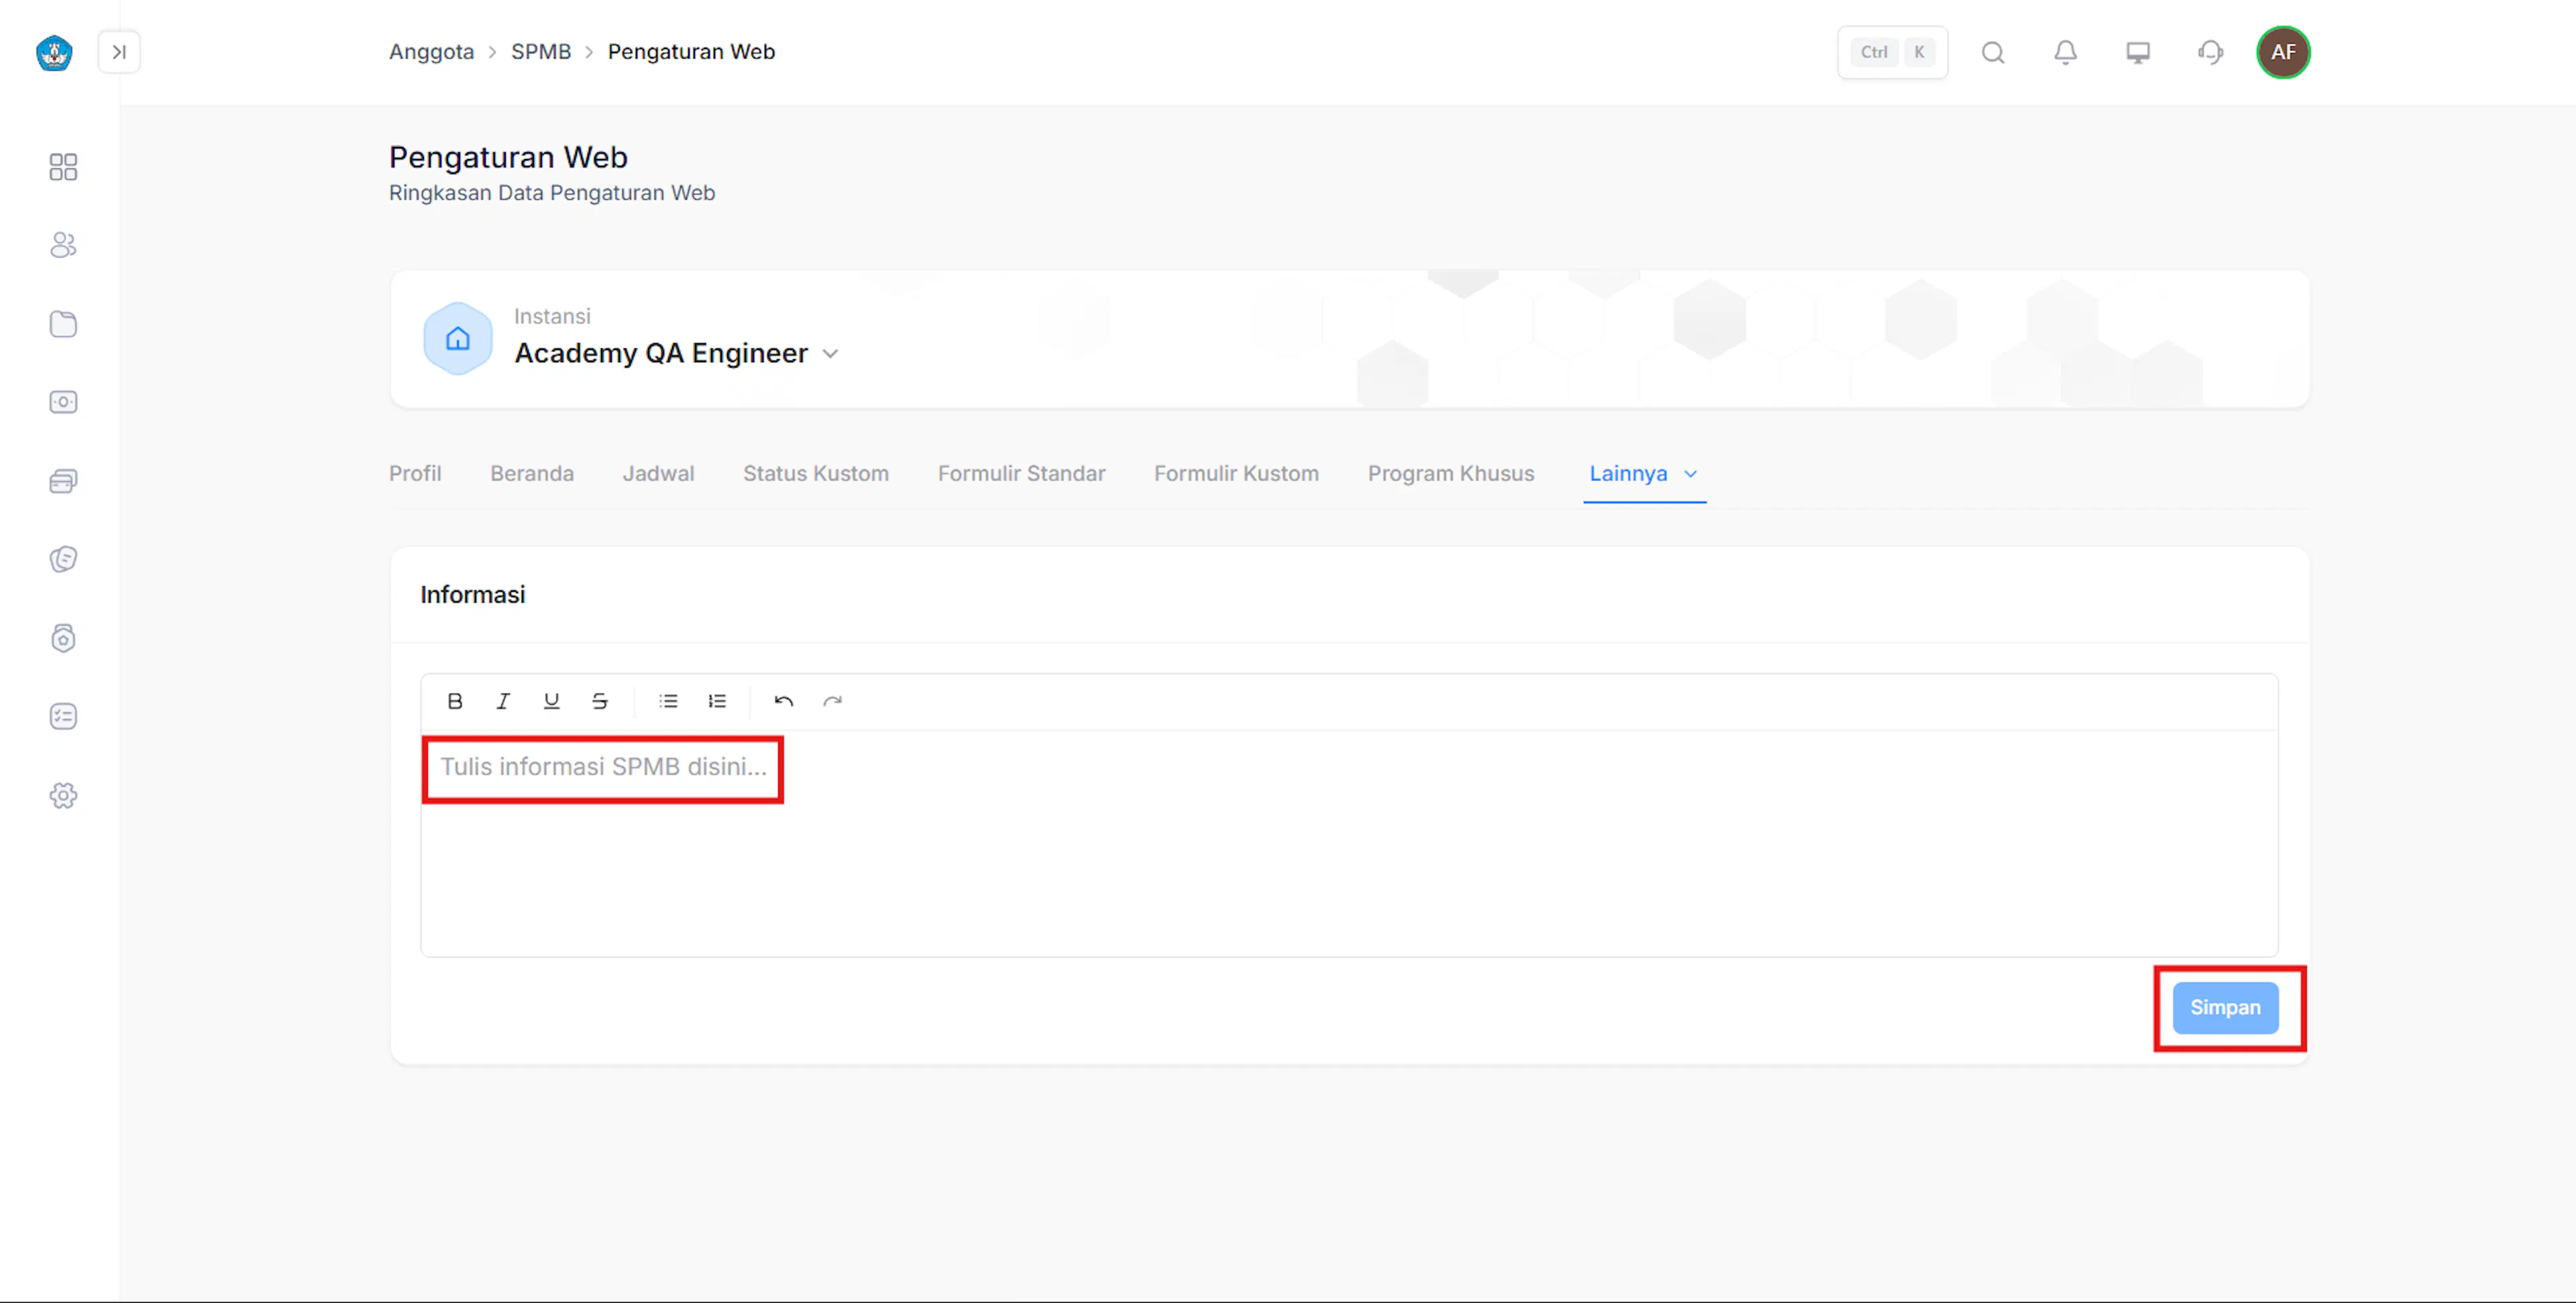Switch to the Status Kustom tab

(x=815, y=473)
